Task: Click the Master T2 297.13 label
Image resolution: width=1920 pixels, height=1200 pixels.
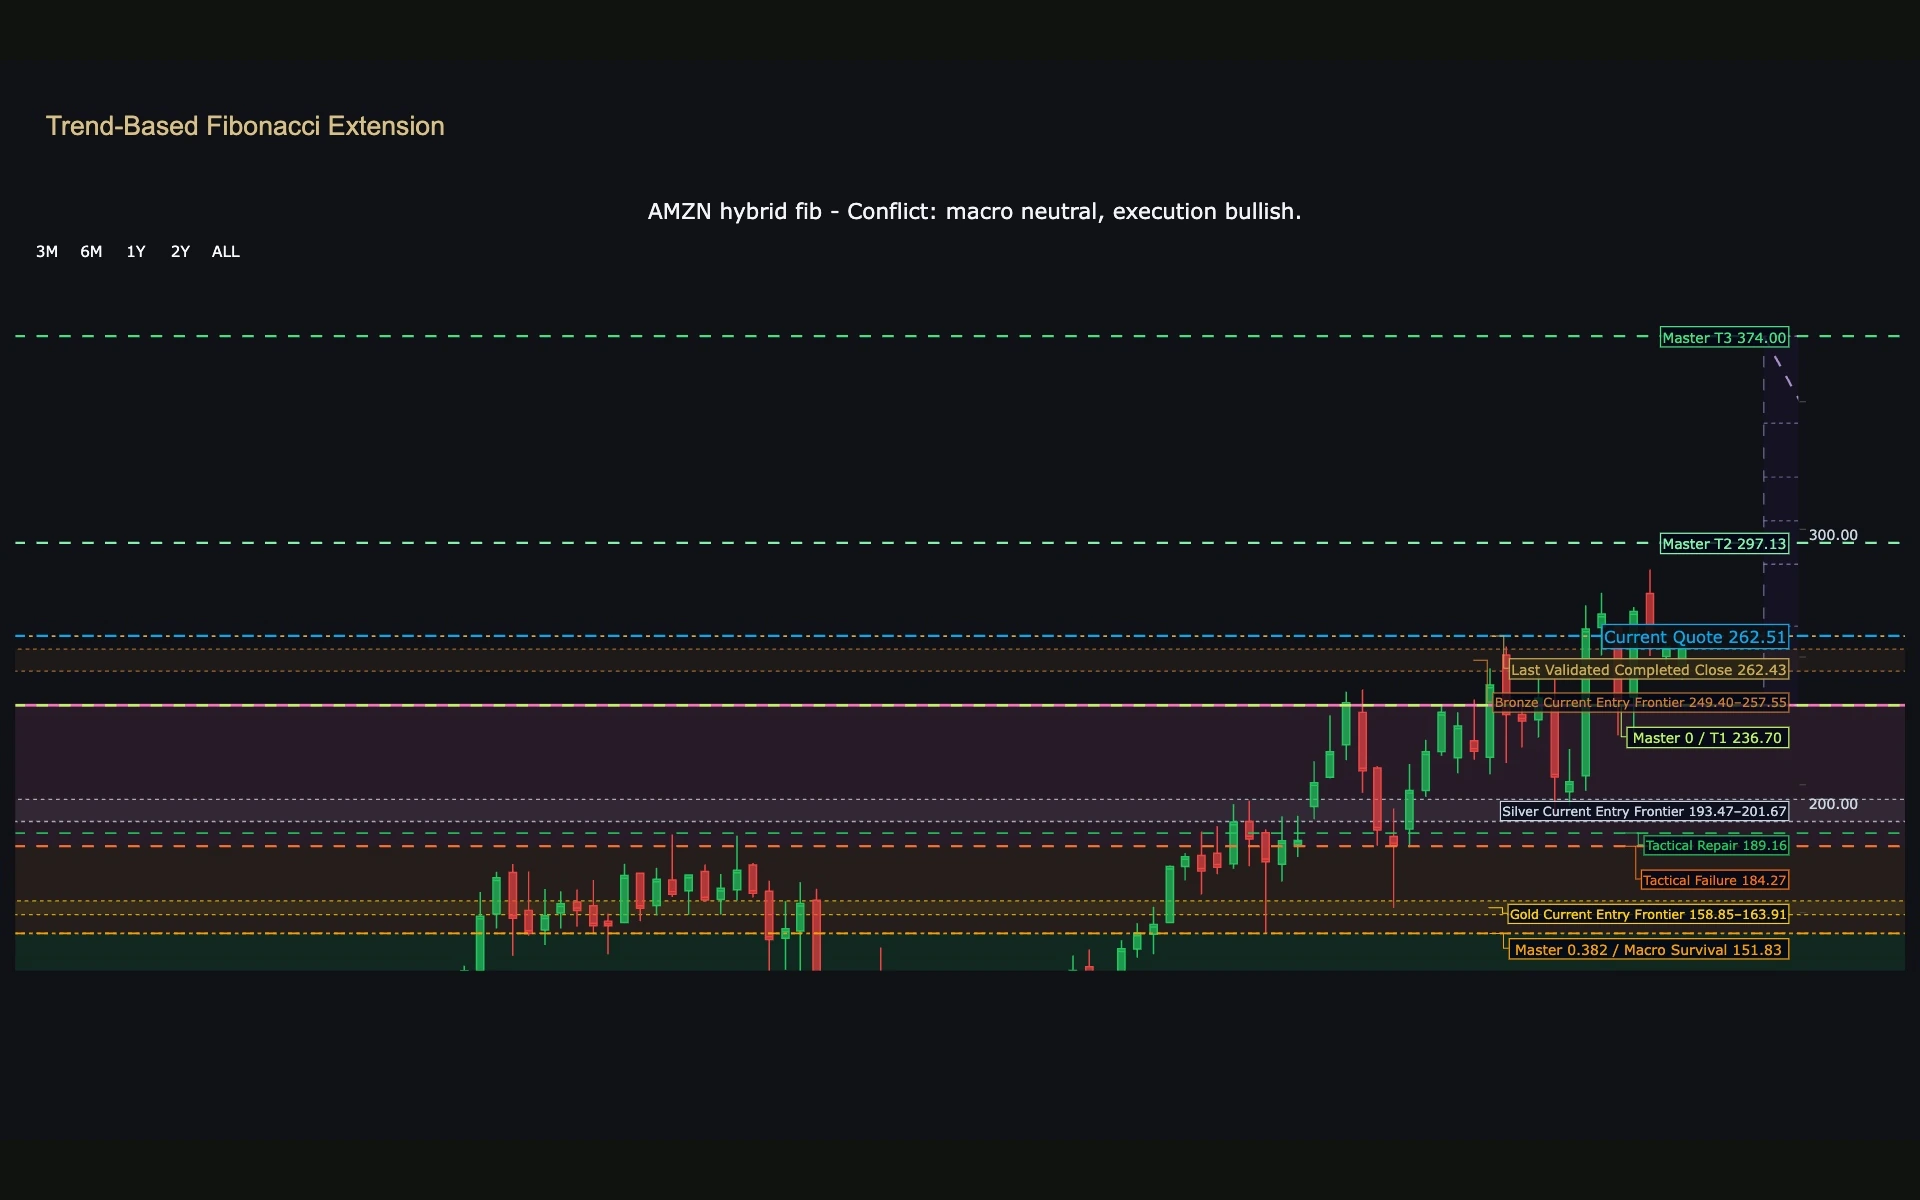Action: 1724,544
